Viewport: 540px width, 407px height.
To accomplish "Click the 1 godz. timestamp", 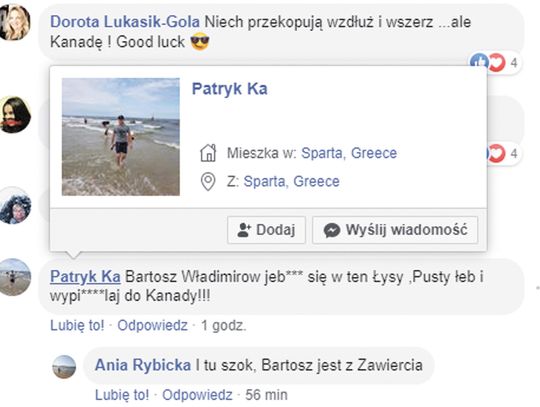I will [224, 325].
